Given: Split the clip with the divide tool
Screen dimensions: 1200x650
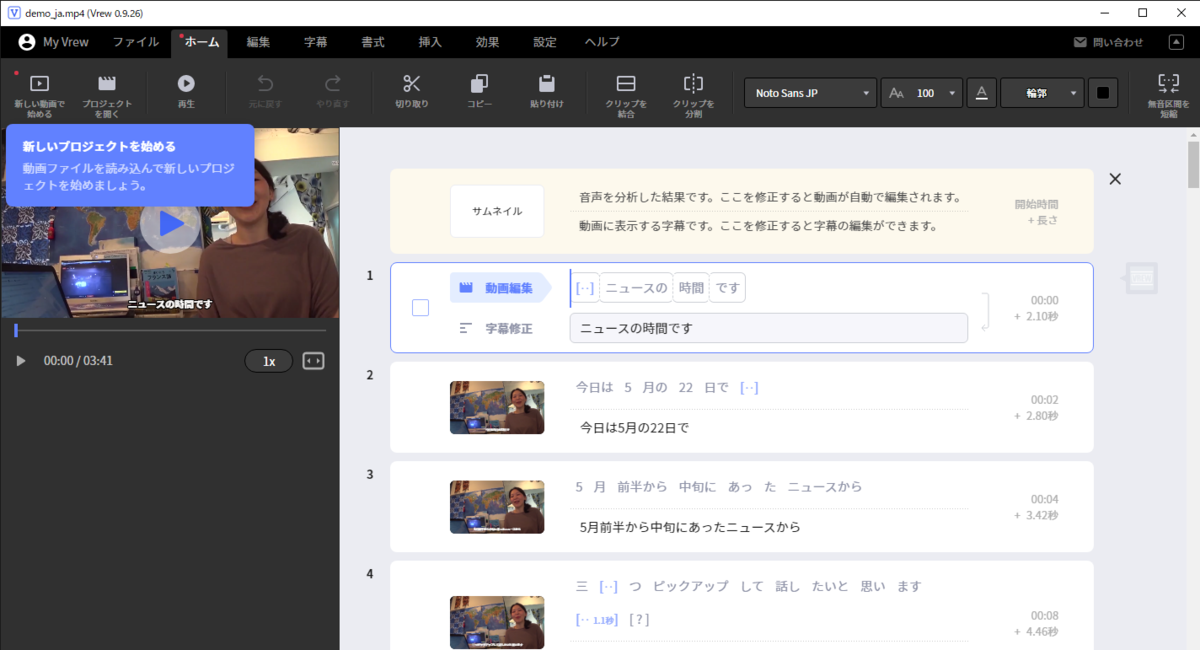Looking at the screenshot, I should click(x=695, y=92).
